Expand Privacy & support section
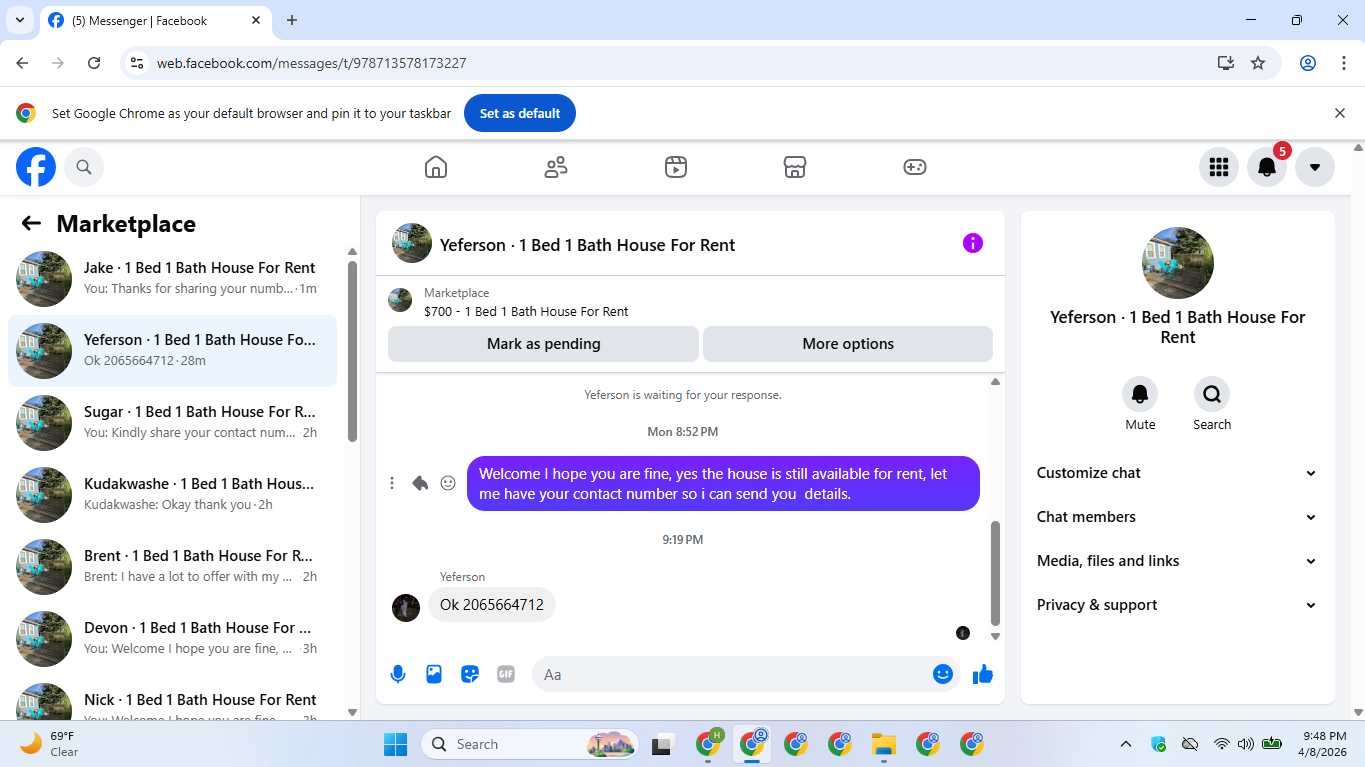This screenshot has height=767, width=1365. (1177, 605)
